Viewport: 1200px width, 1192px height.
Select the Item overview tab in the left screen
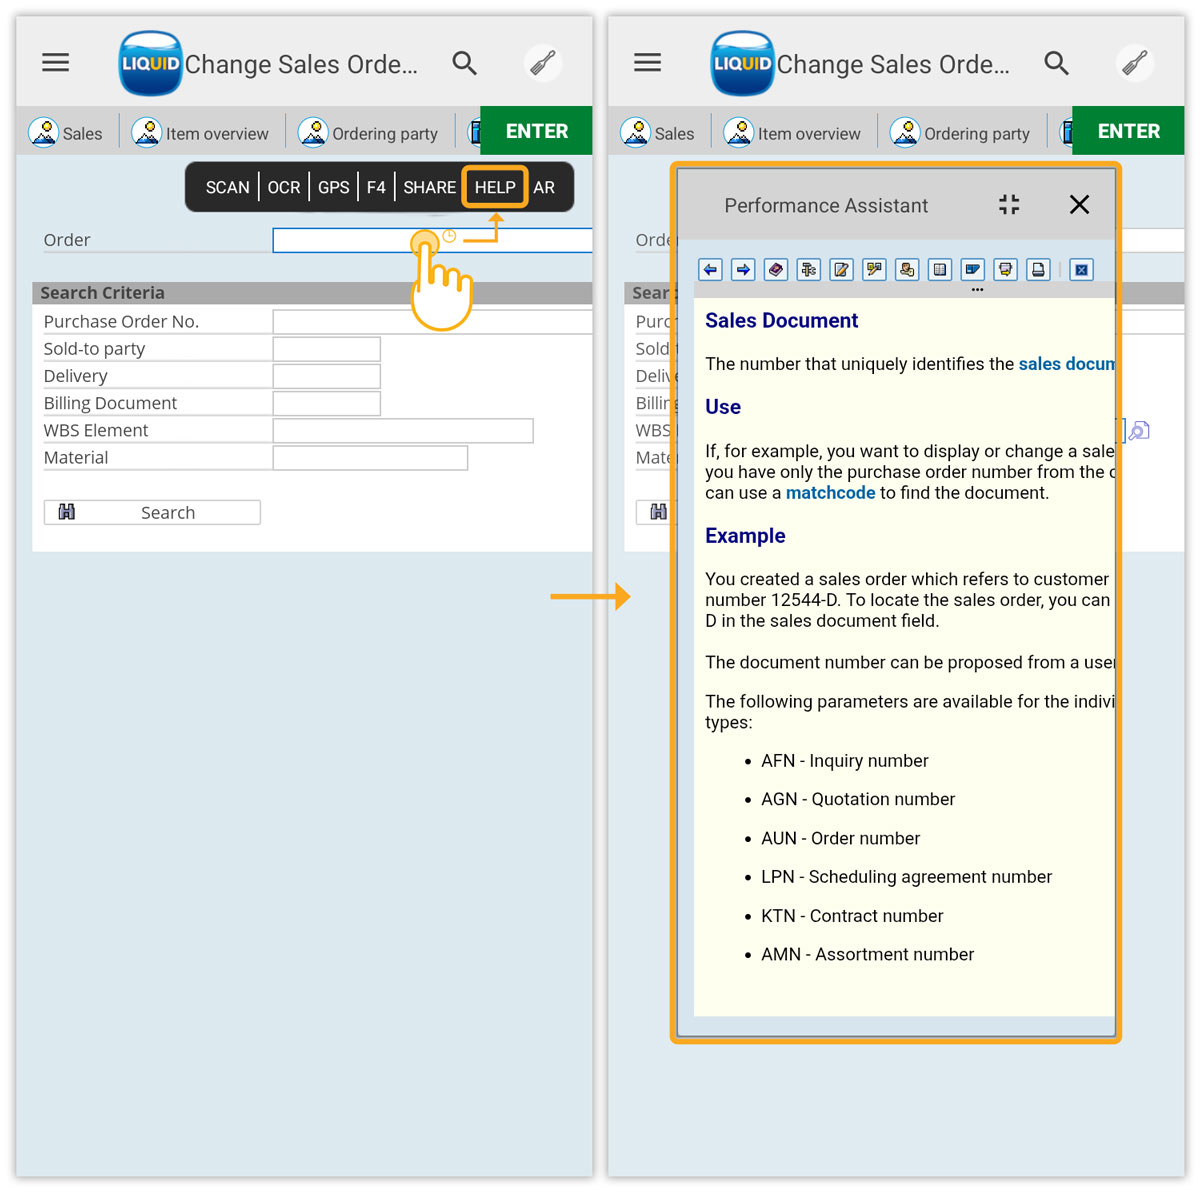point(200,132)
